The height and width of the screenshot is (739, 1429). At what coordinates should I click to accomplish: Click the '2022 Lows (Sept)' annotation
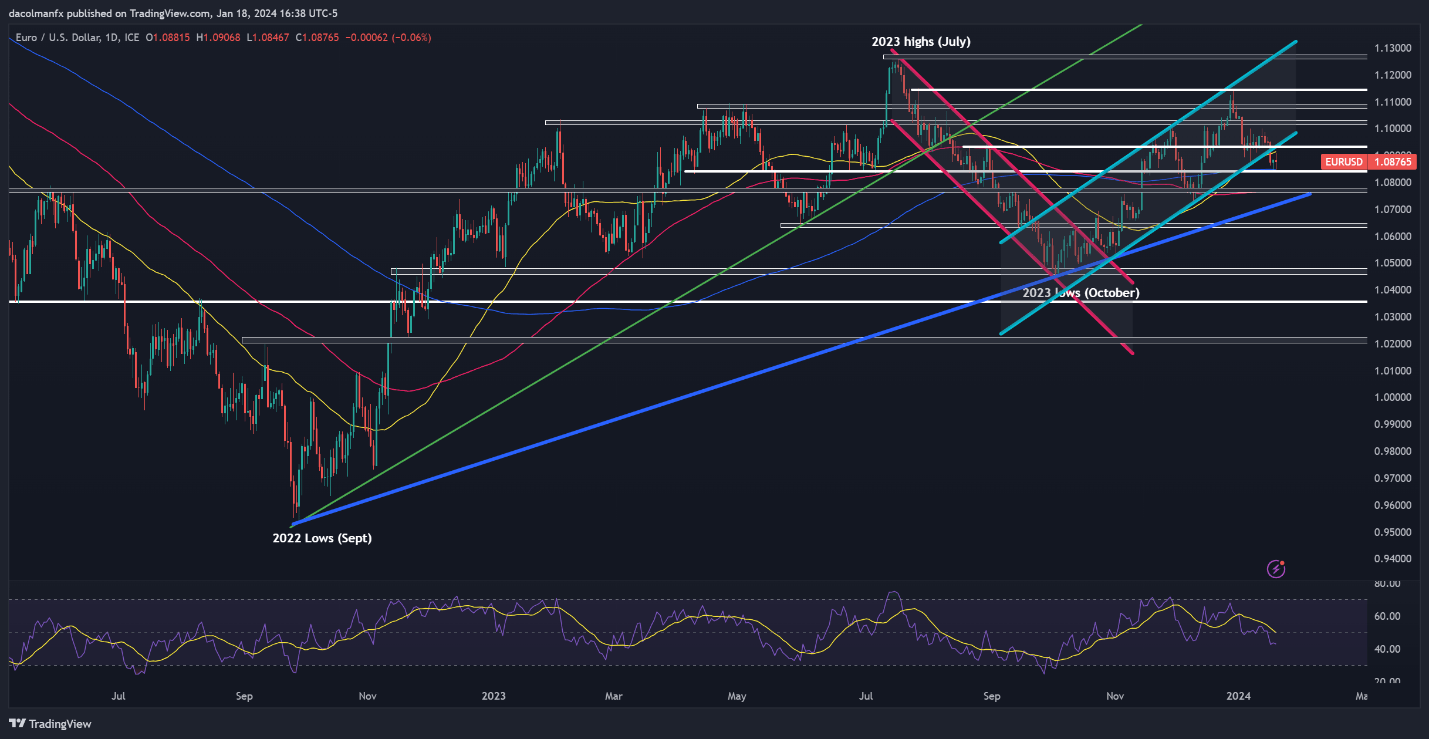point(322,538)
